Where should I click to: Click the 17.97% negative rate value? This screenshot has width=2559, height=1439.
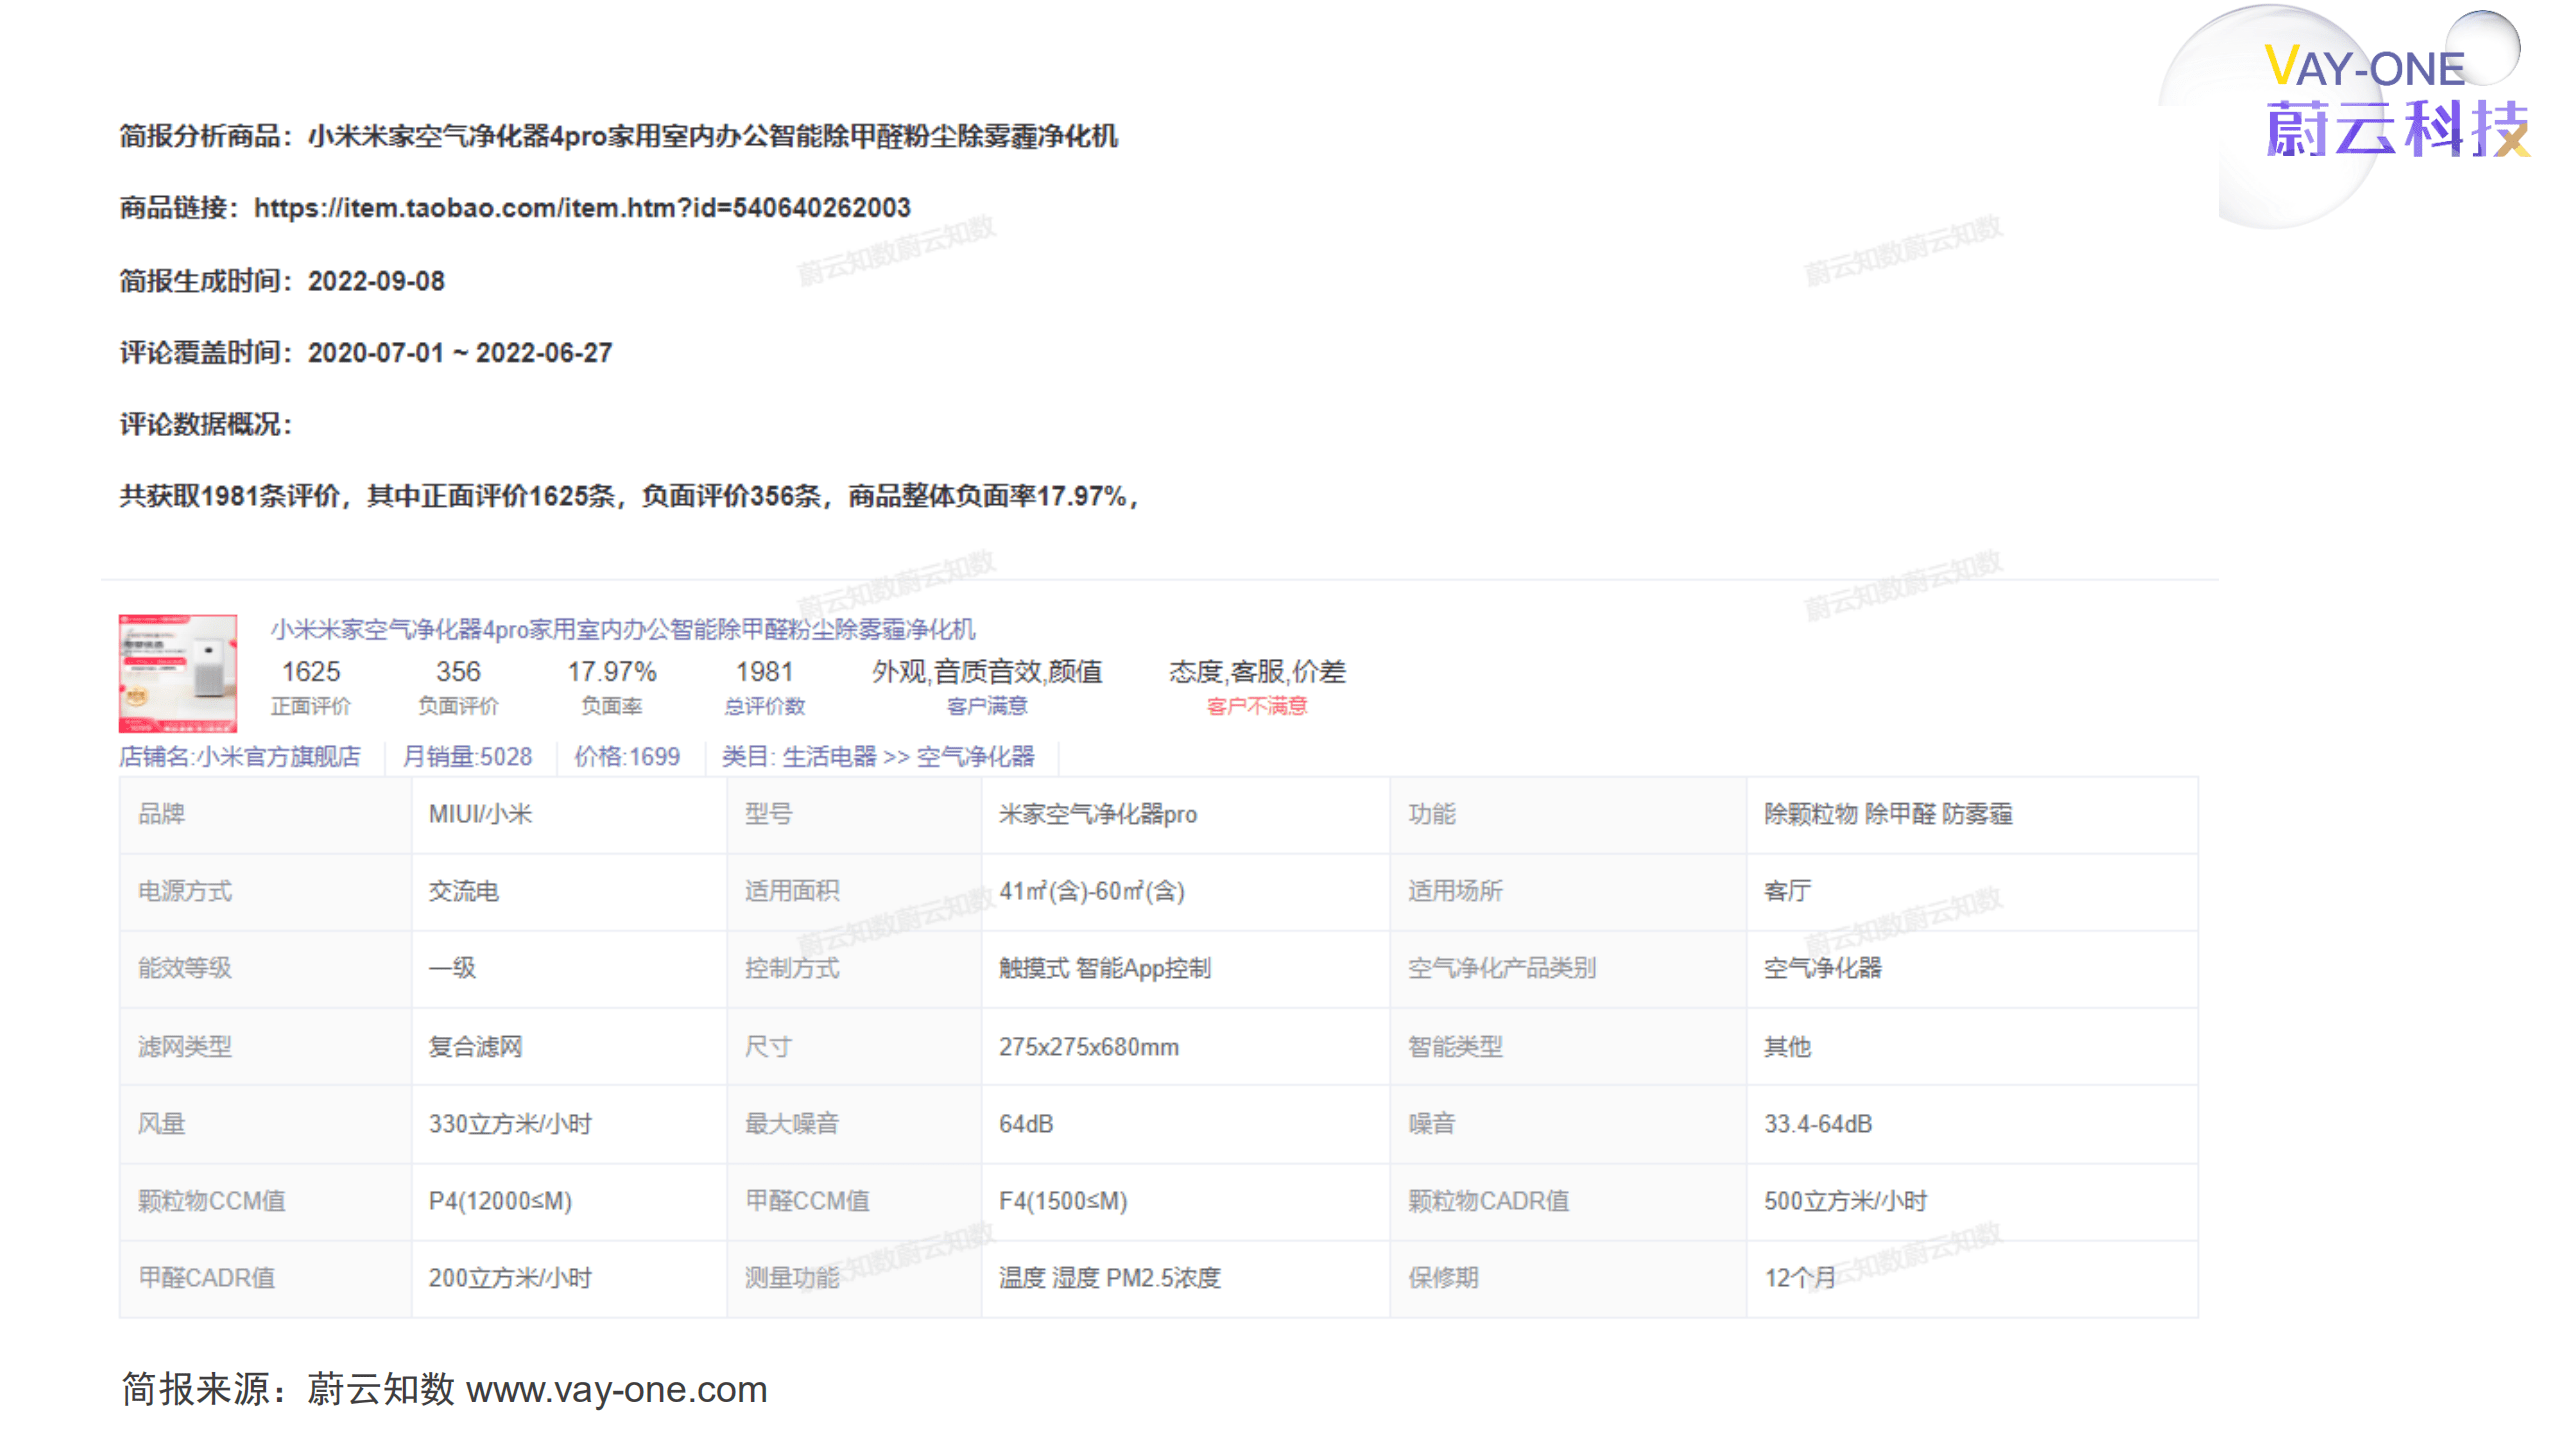point(613,672)
